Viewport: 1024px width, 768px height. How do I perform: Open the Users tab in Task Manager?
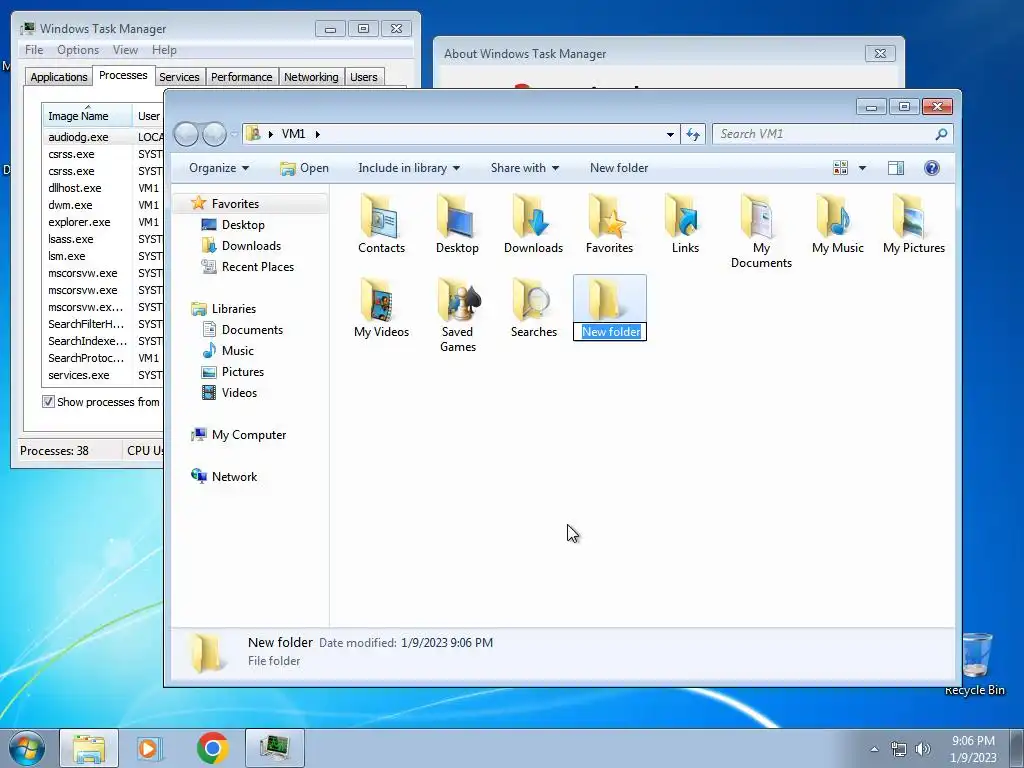pos(364,77)
